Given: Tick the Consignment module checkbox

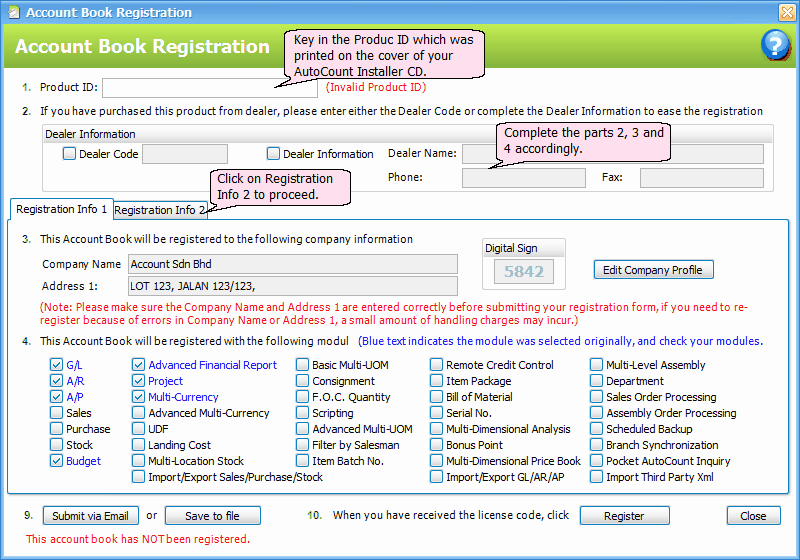Looking at the screenshot, I should pos(302,381).
